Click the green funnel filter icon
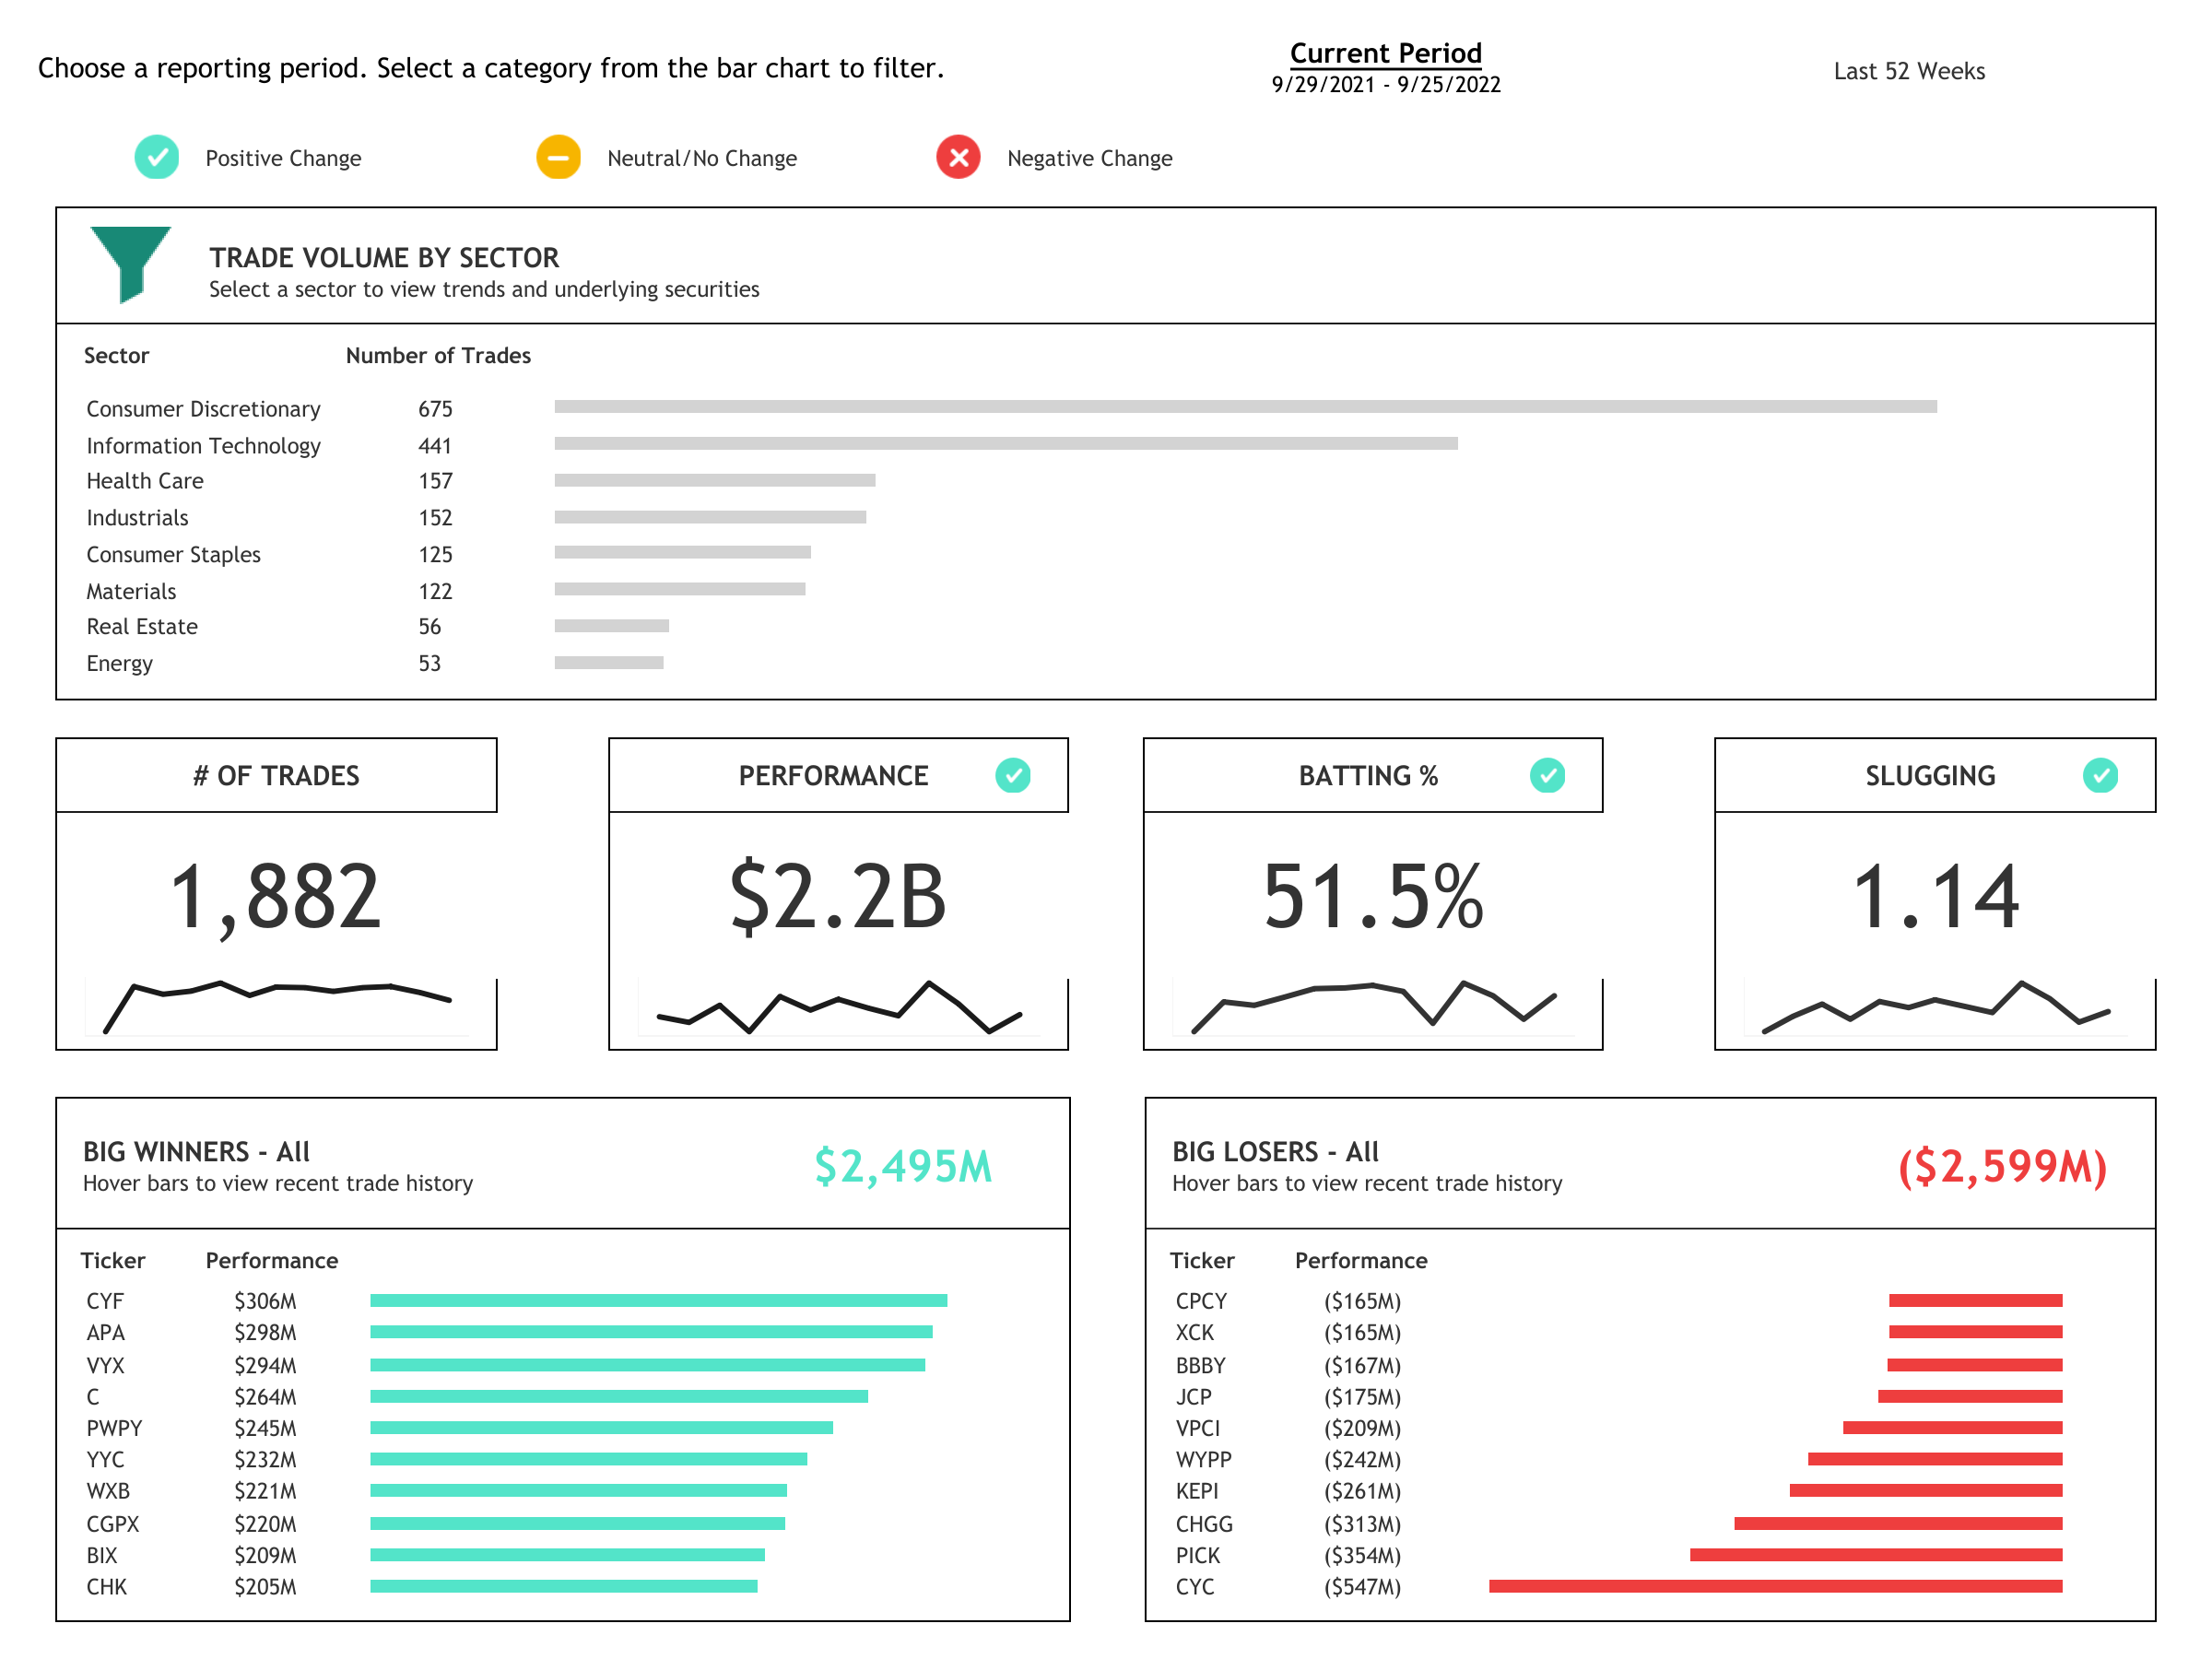 click(130, 264)
